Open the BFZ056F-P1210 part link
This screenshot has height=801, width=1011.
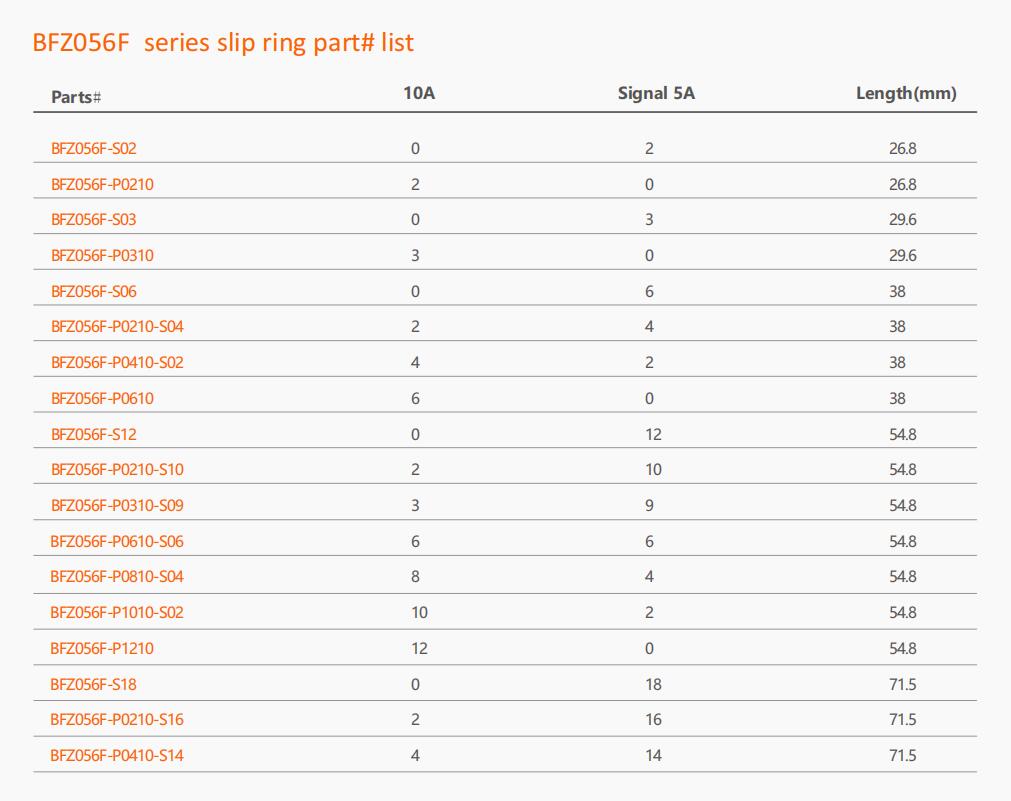coord(102,649)
